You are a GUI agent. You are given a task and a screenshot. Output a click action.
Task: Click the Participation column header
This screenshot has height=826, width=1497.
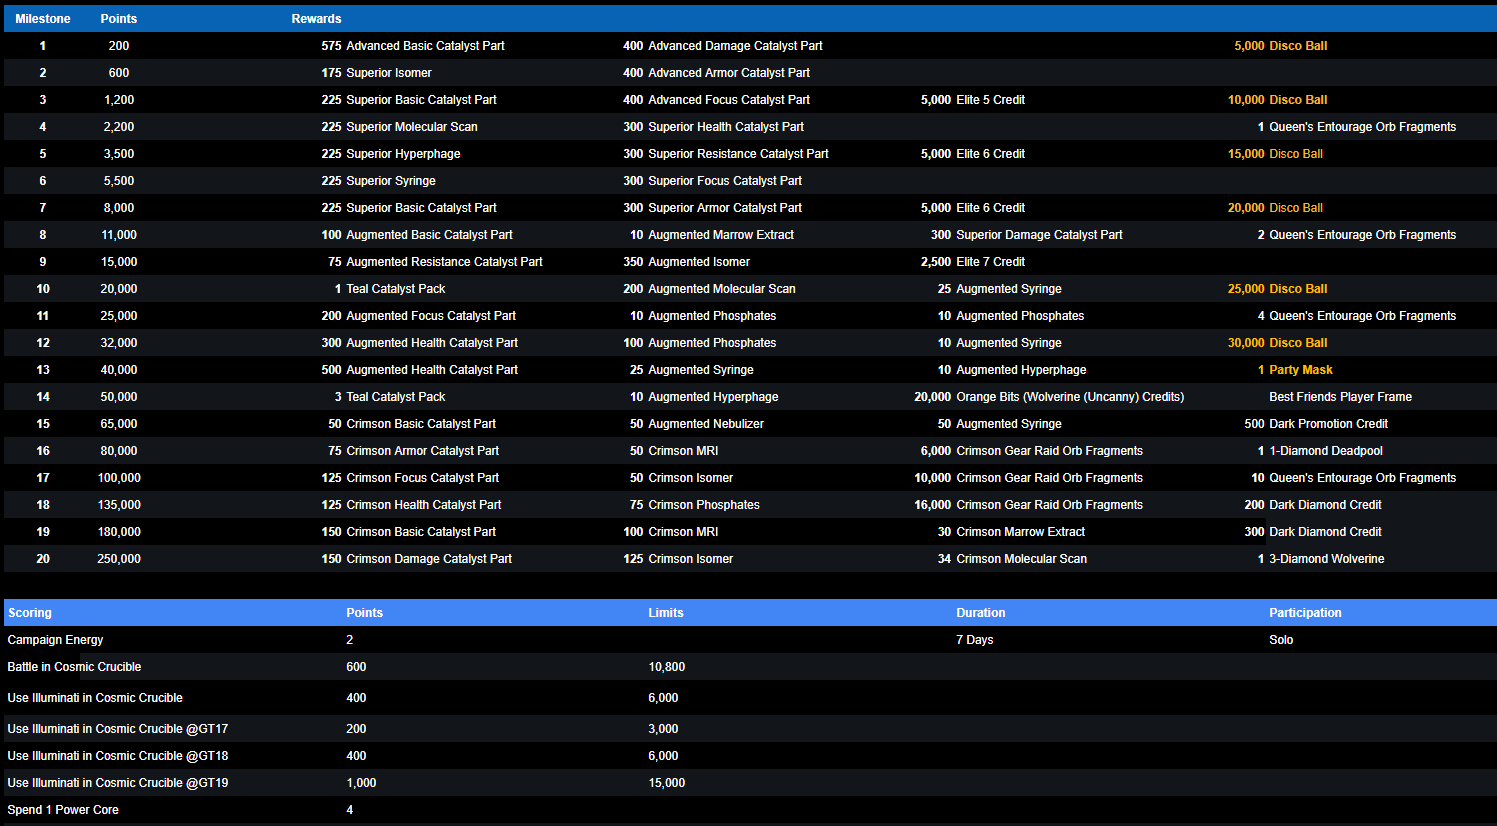coord(1305,613)
